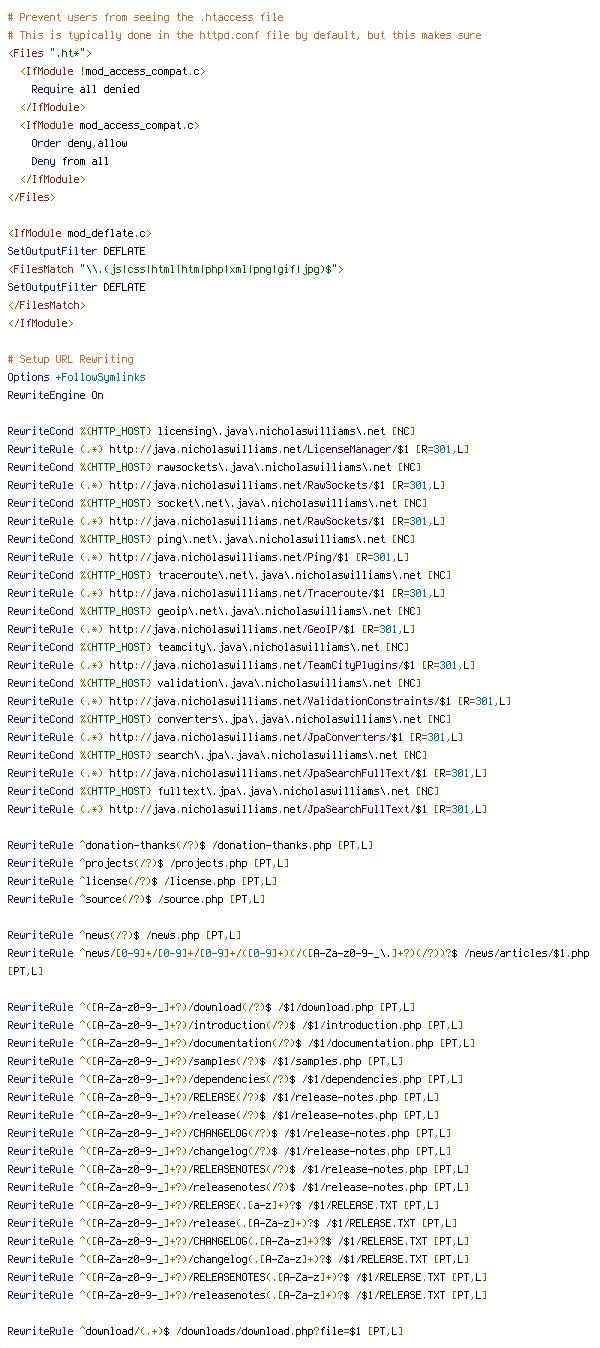Click the uppercase /RELEASENOTES(/?)$ rule
Image resolution: width=600 pixels, height=1348 pixels.
click(x=238, y=1169)
